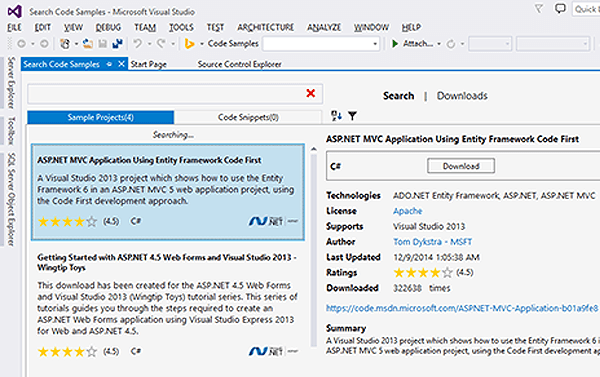The image size is (600, 377).
Task: Open the Redo history dropdown
Action: [173, 44]
